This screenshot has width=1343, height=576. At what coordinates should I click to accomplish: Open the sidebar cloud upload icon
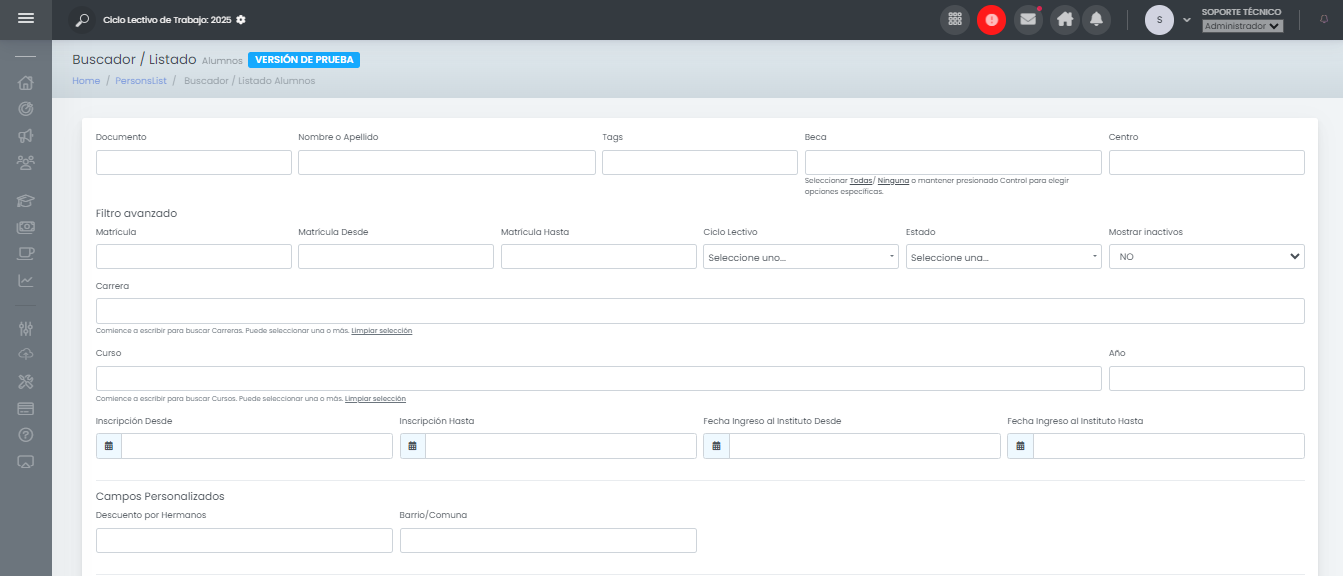(x=26, y=354)
